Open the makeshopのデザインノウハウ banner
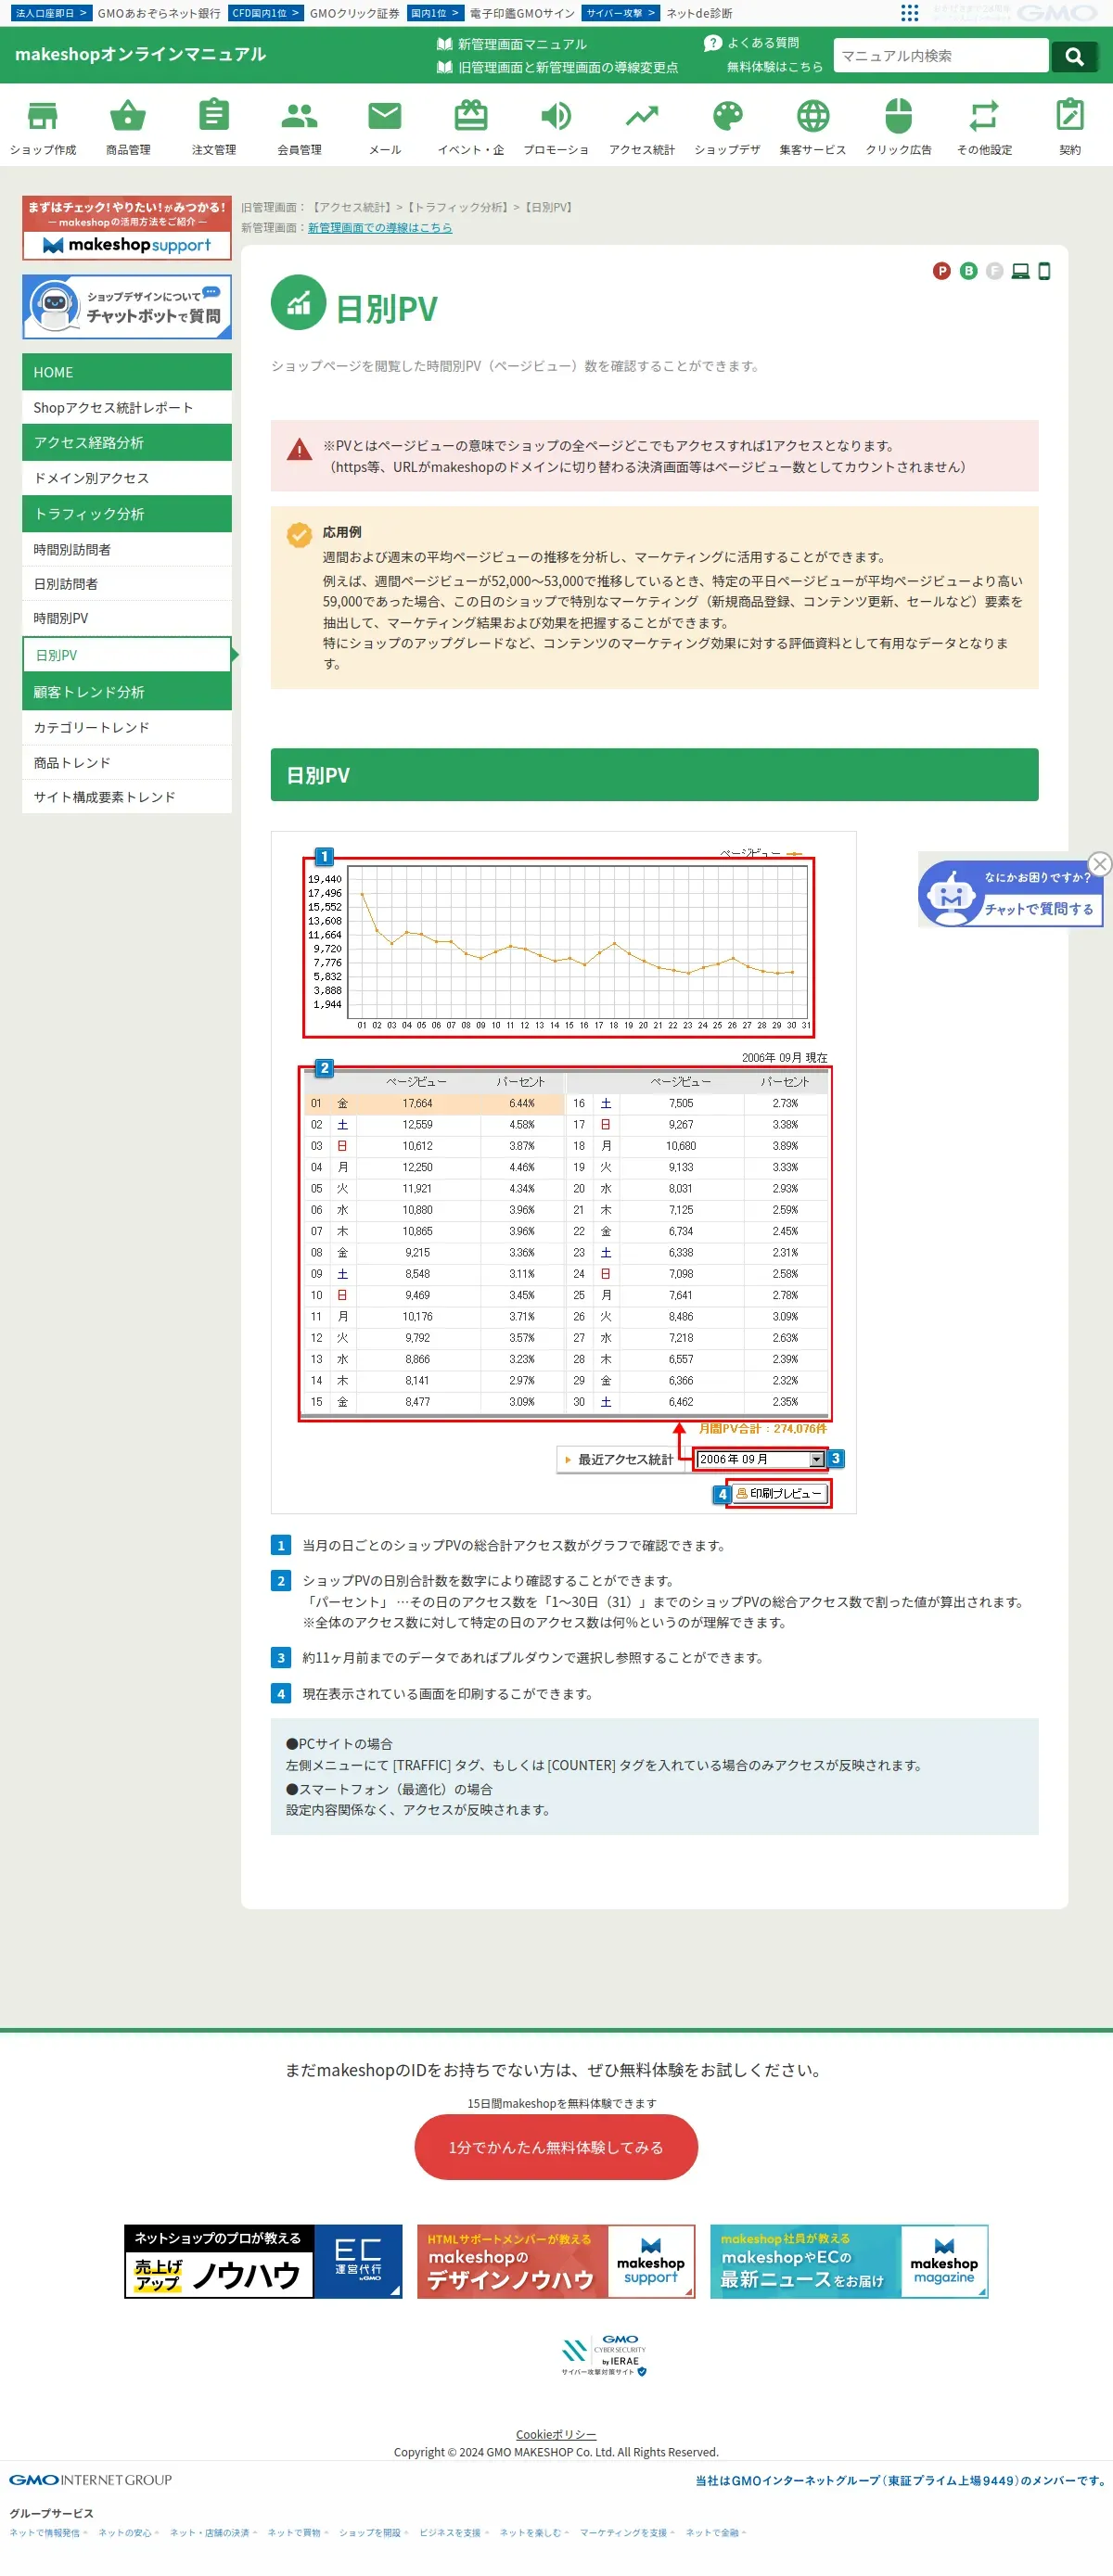The height and width of the screenshot is (2576, 1113). click(556, 2262)
